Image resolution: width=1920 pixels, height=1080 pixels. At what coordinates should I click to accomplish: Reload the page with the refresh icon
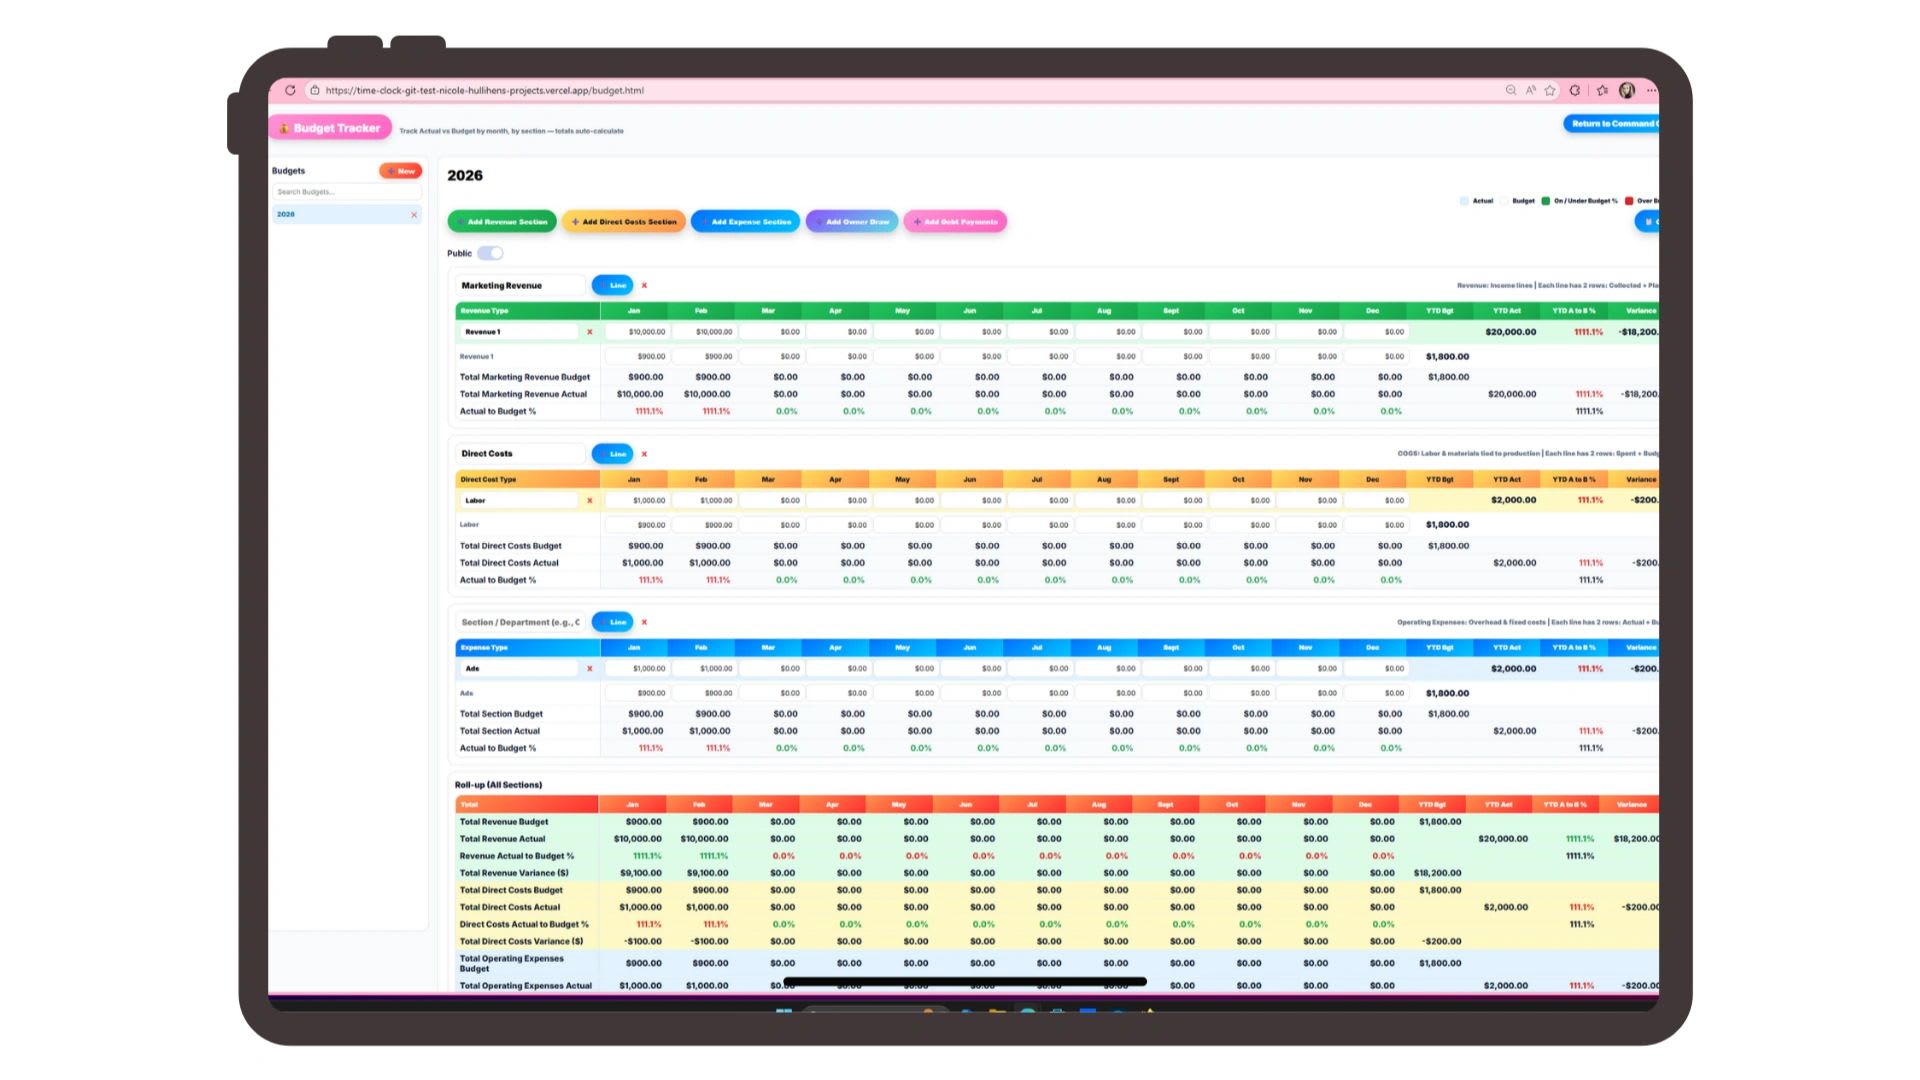tap(290, 90)
